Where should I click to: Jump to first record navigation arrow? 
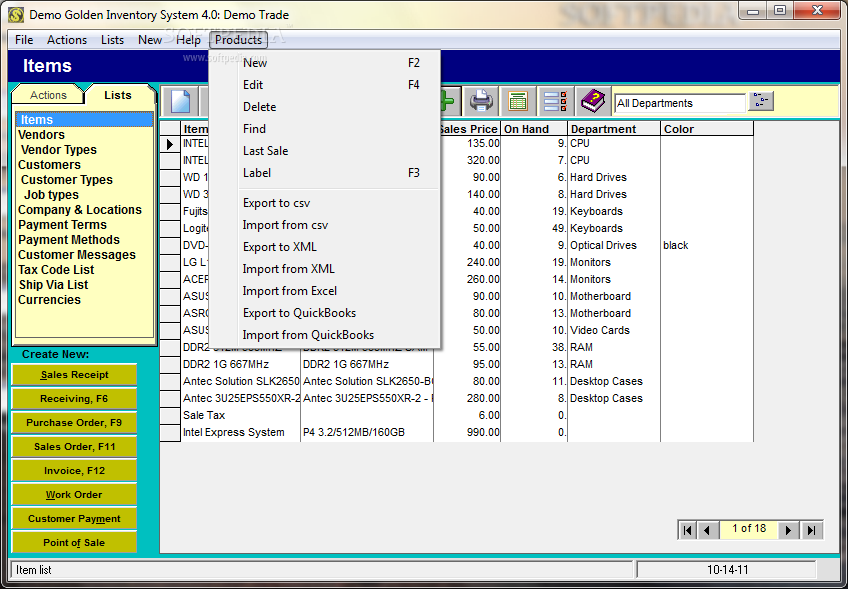(x=687, y=530)
